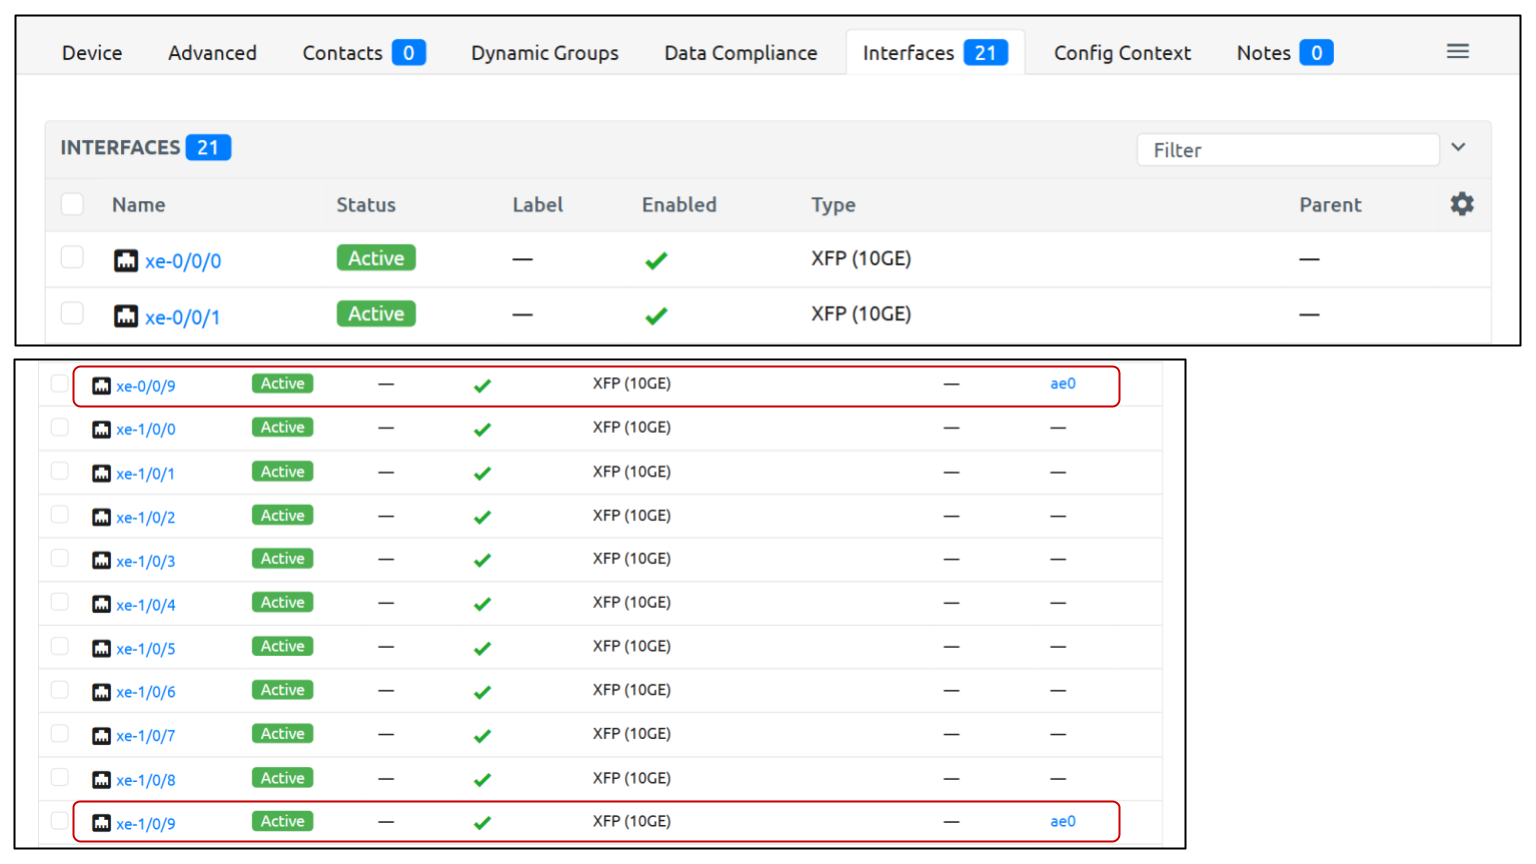Click the interface icon next to xe-1/0/4
The image size is (1536, 864).
[x=101, y=604]
